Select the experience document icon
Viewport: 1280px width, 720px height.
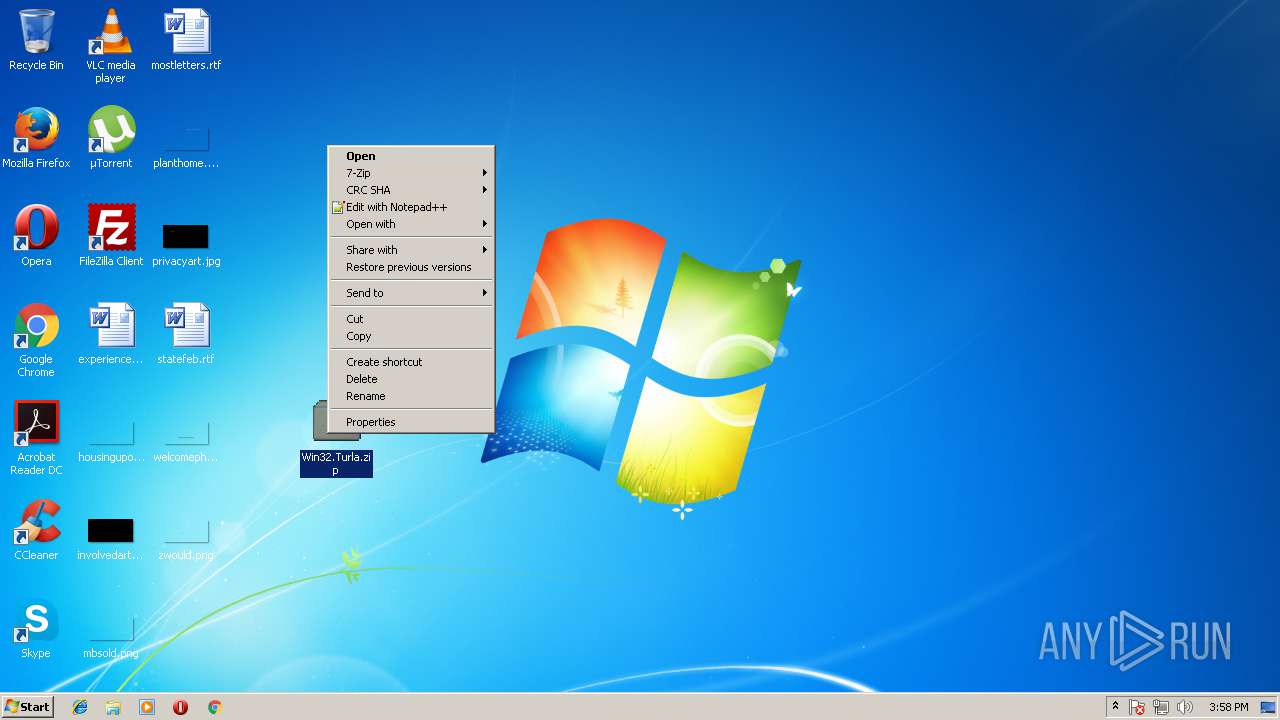110,334
